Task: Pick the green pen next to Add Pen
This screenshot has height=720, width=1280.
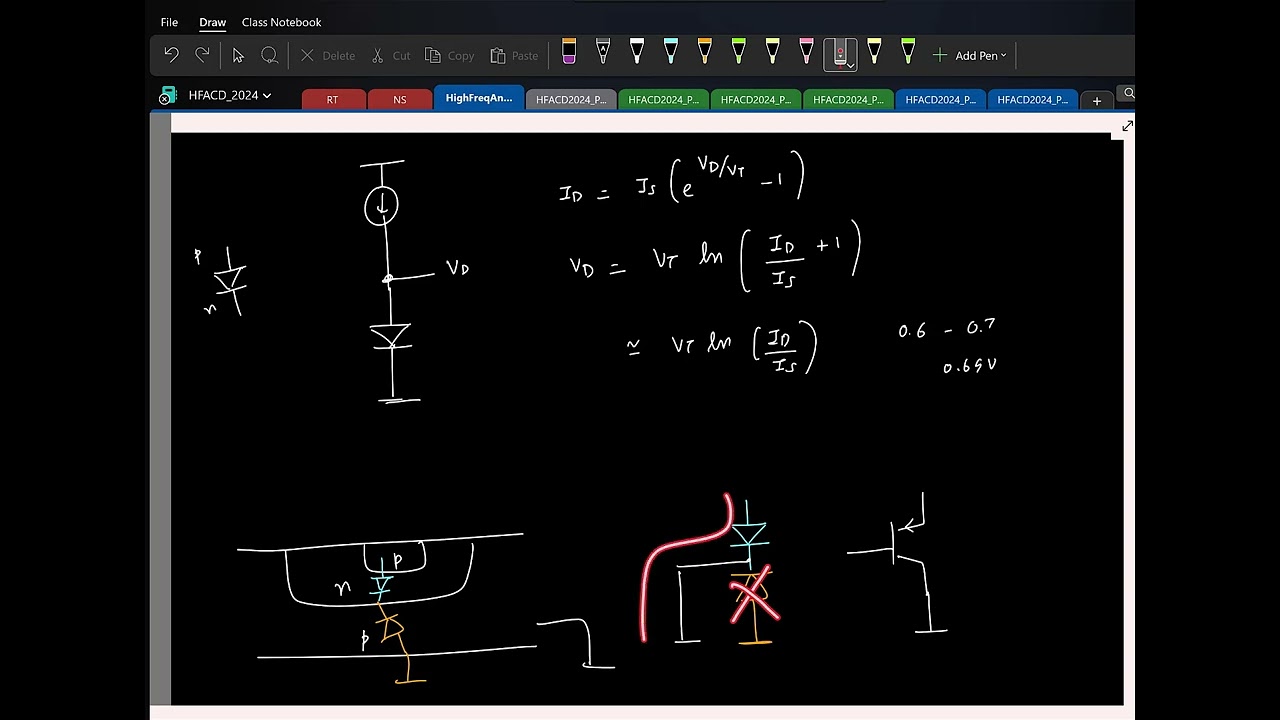Action: click(909, 53)
